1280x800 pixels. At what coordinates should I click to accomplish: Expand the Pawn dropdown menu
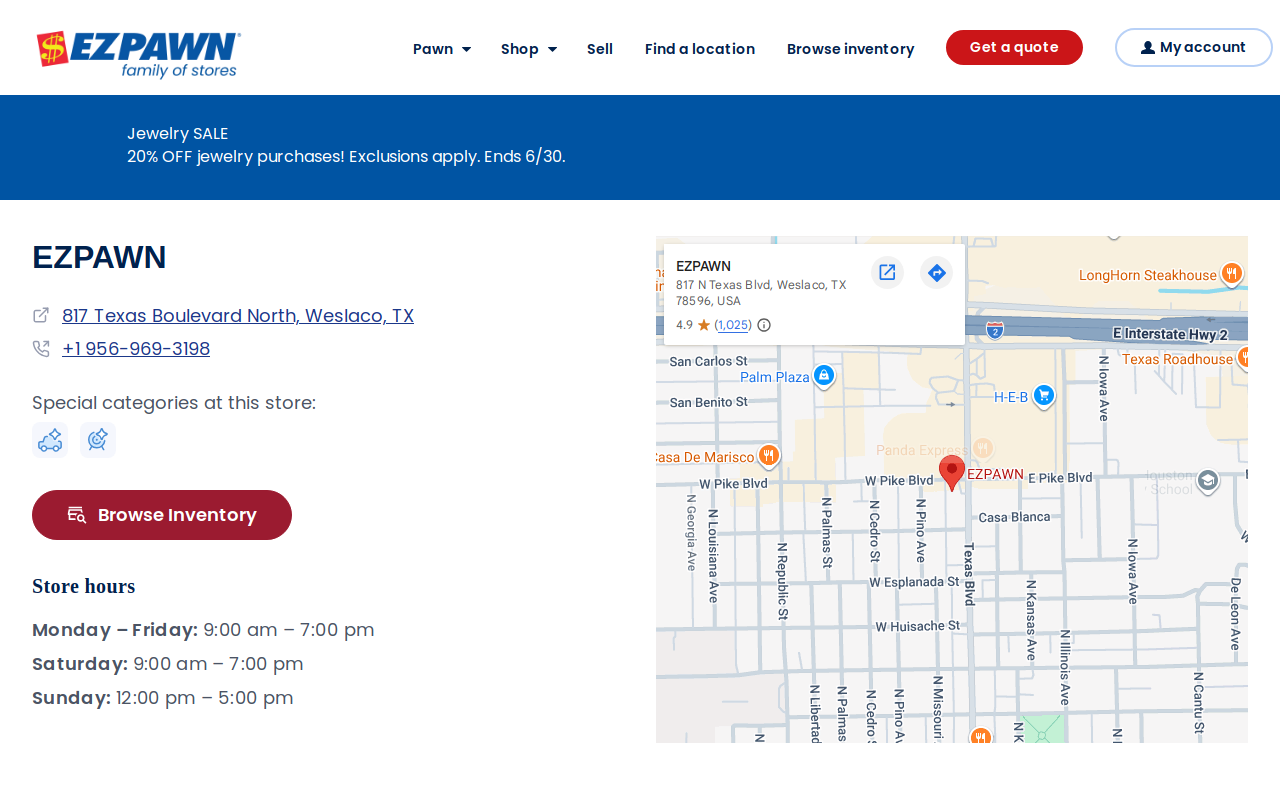tap(442, 49)
